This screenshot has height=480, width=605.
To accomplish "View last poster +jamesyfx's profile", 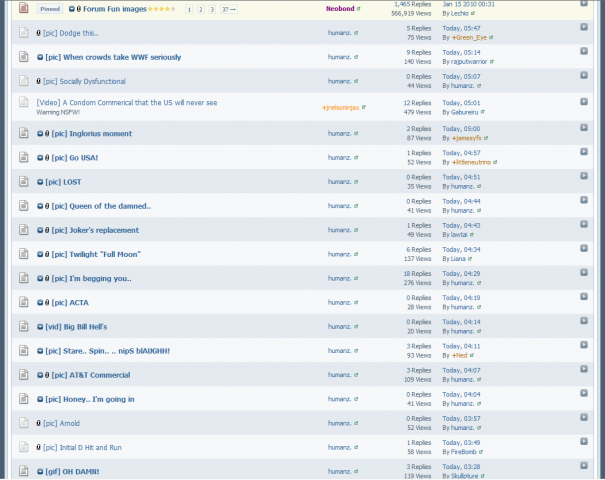I will point(466,138).
